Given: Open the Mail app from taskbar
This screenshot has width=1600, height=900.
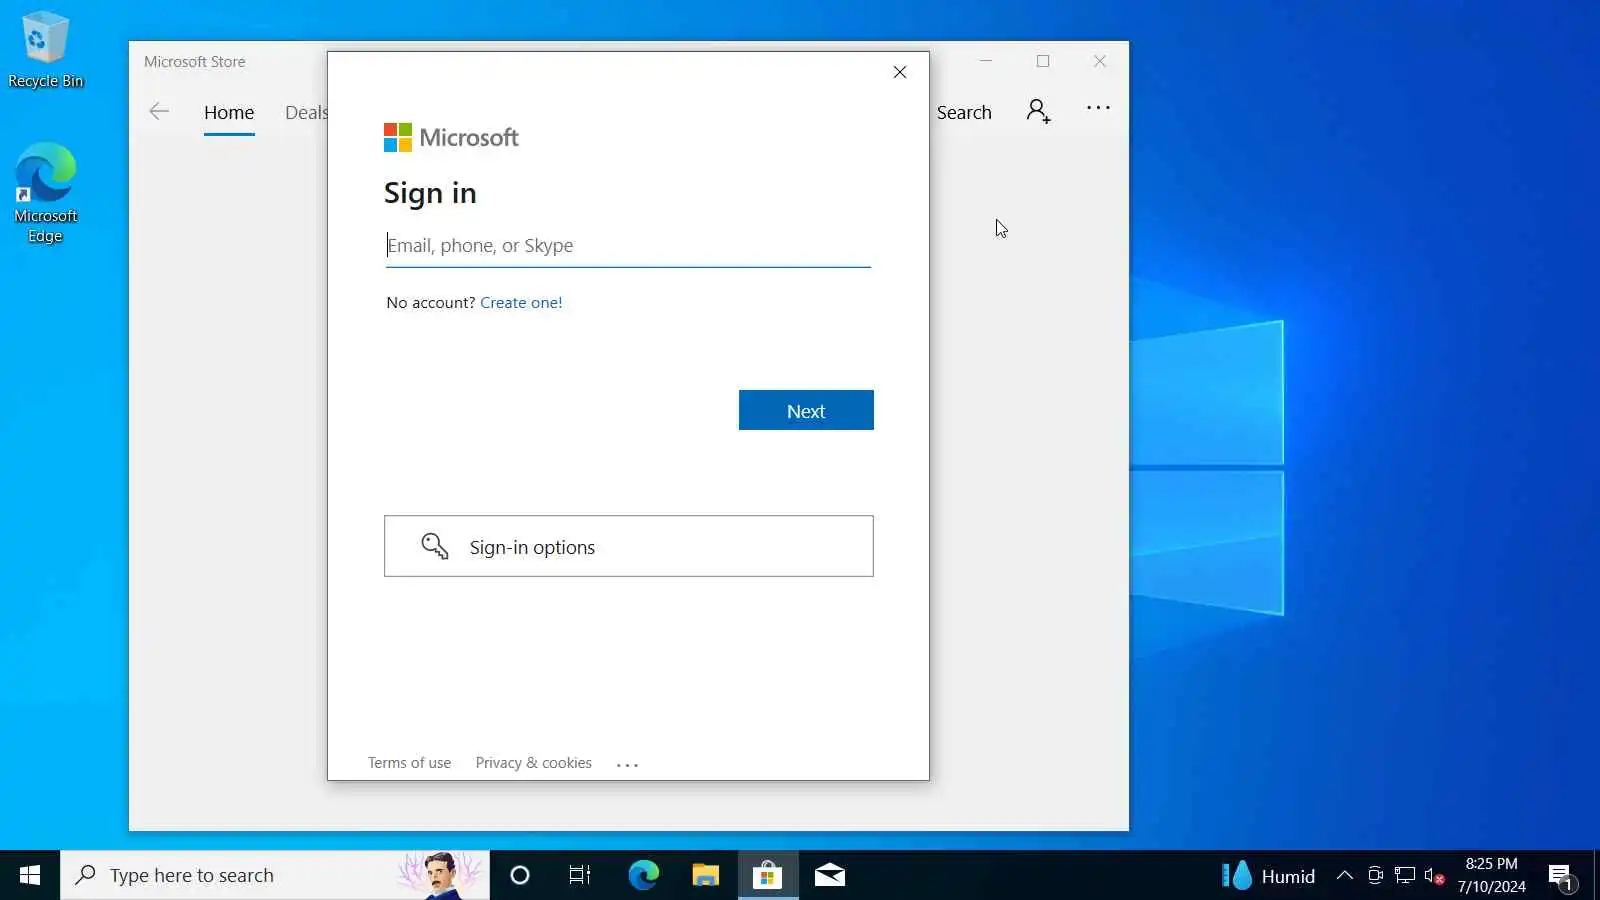Looking at the screenshot, I should 830,875.
